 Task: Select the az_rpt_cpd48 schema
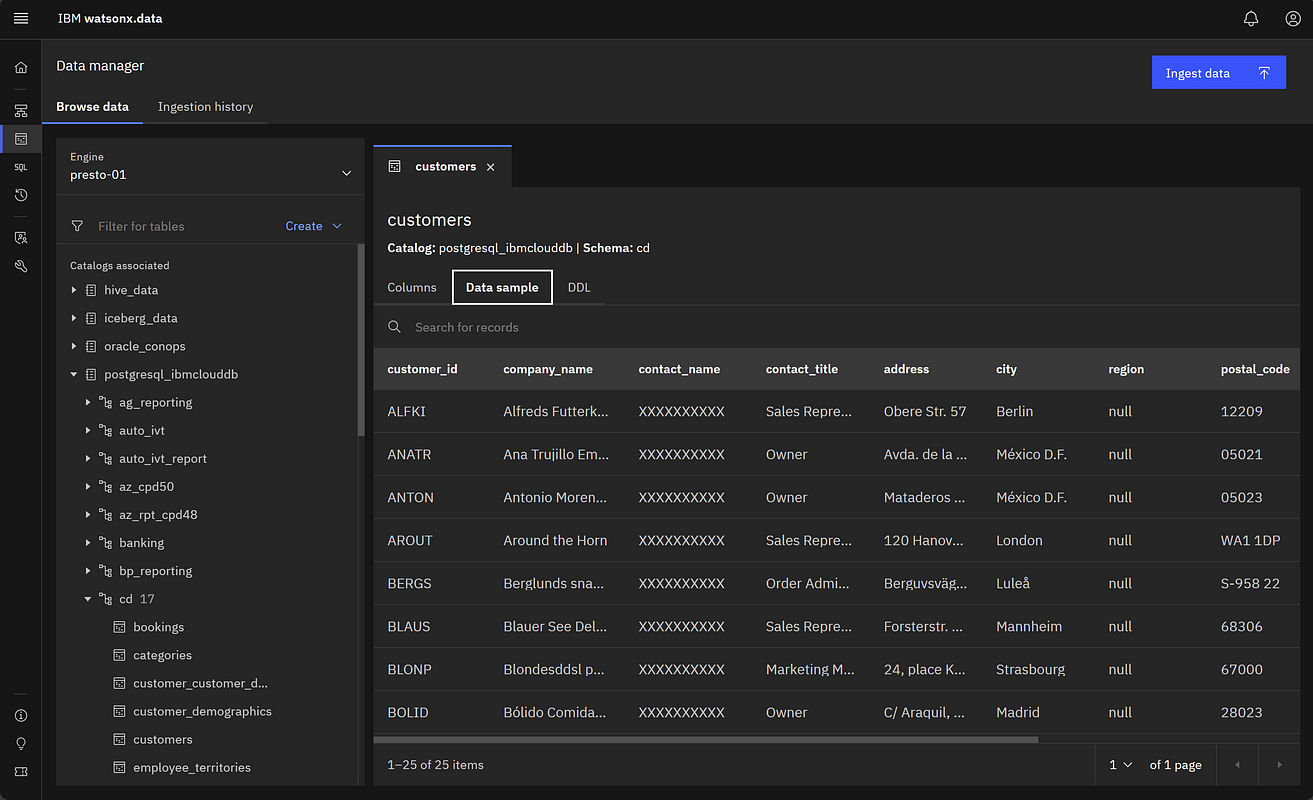[x=158, y=515]
